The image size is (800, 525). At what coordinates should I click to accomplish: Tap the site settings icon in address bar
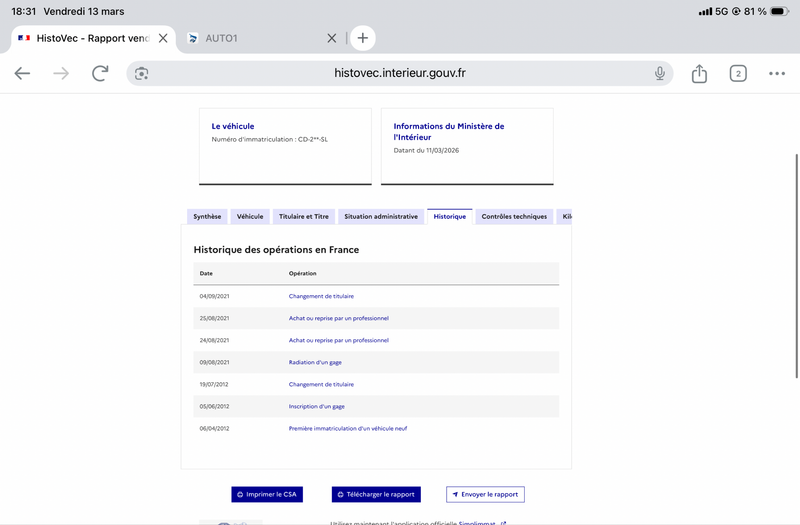tap(142, 73)
